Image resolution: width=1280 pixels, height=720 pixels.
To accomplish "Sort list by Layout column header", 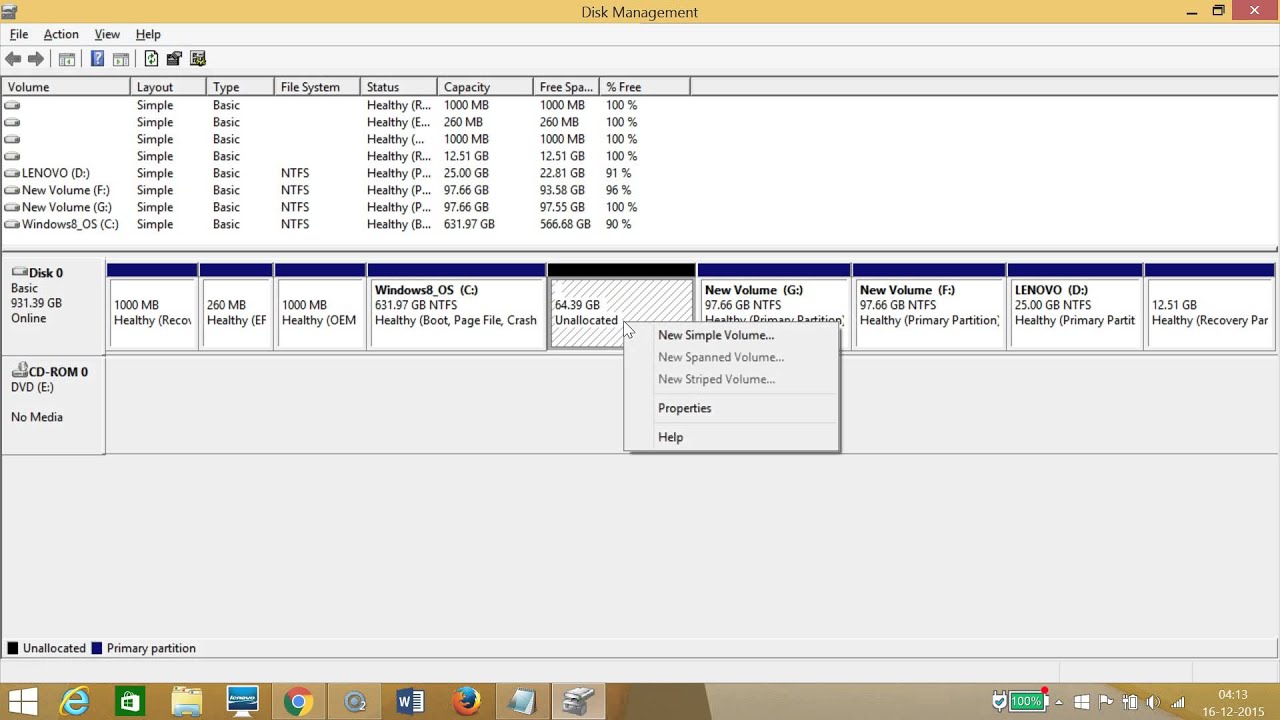I will point(168,87).
